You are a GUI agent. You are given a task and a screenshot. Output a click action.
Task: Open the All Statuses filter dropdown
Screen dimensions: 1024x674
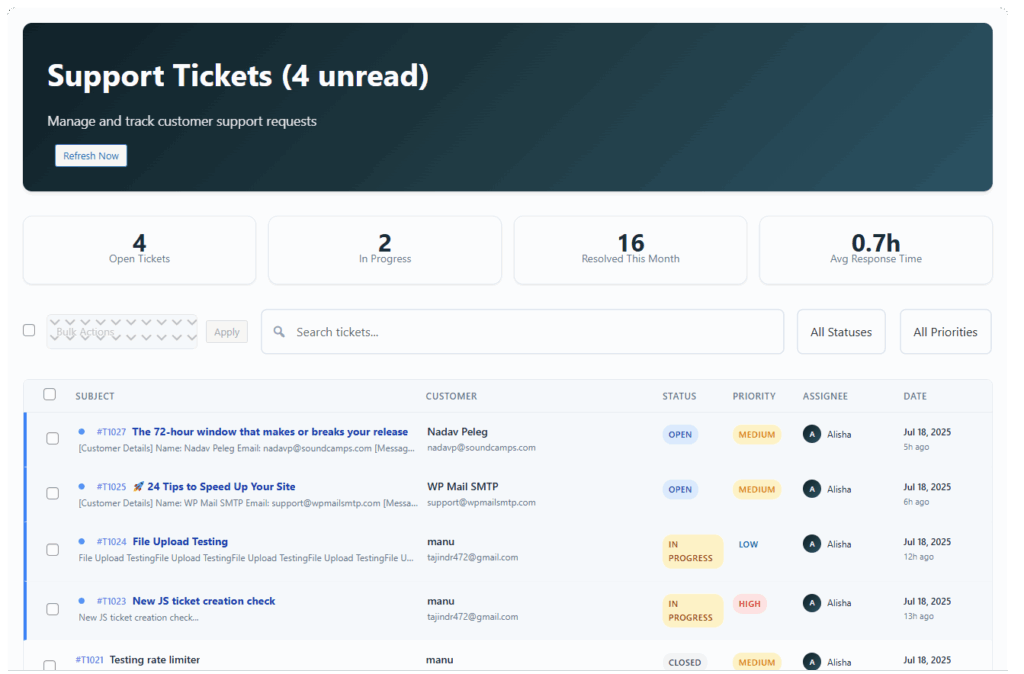click(841, 332)
